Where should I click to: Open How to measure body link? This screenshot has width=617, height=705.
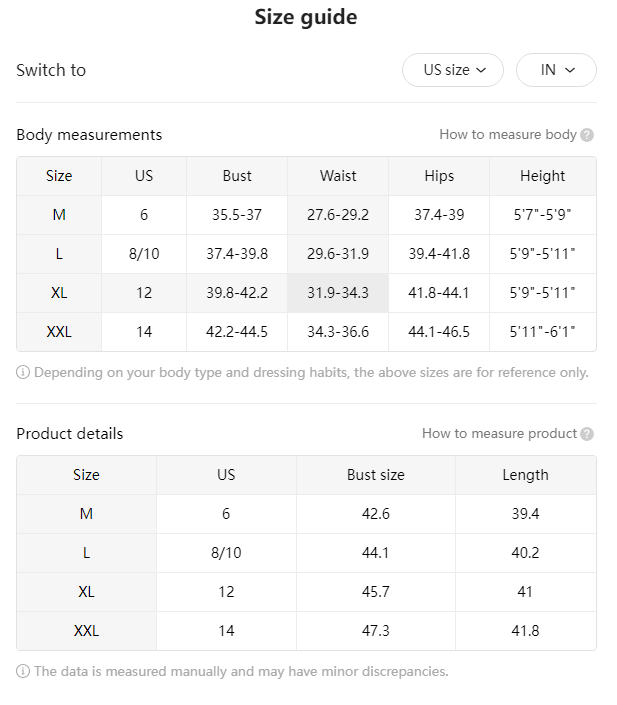(508, 134)
